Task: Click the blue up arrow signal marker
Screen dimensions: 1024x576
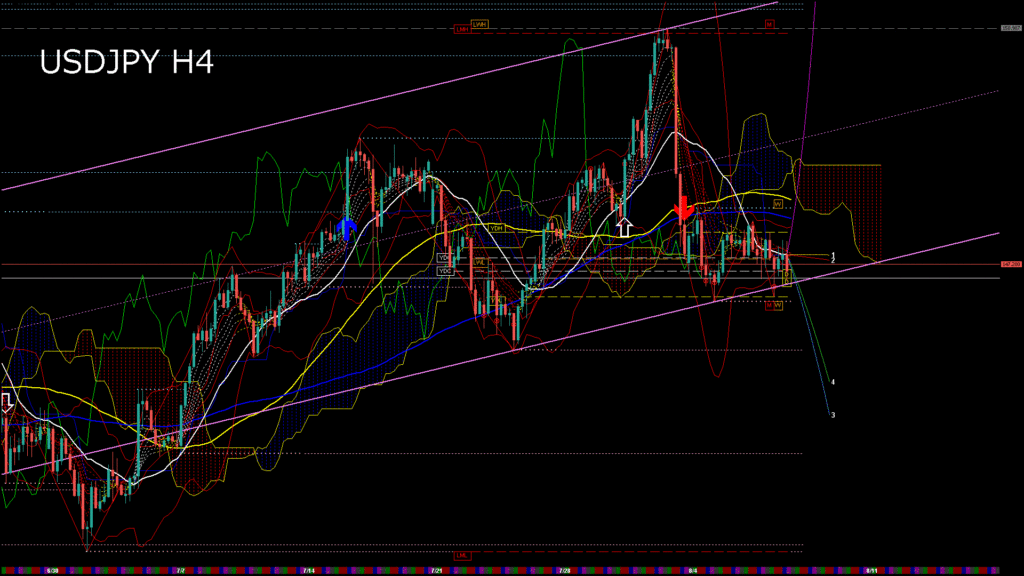Action: point(347,229)
